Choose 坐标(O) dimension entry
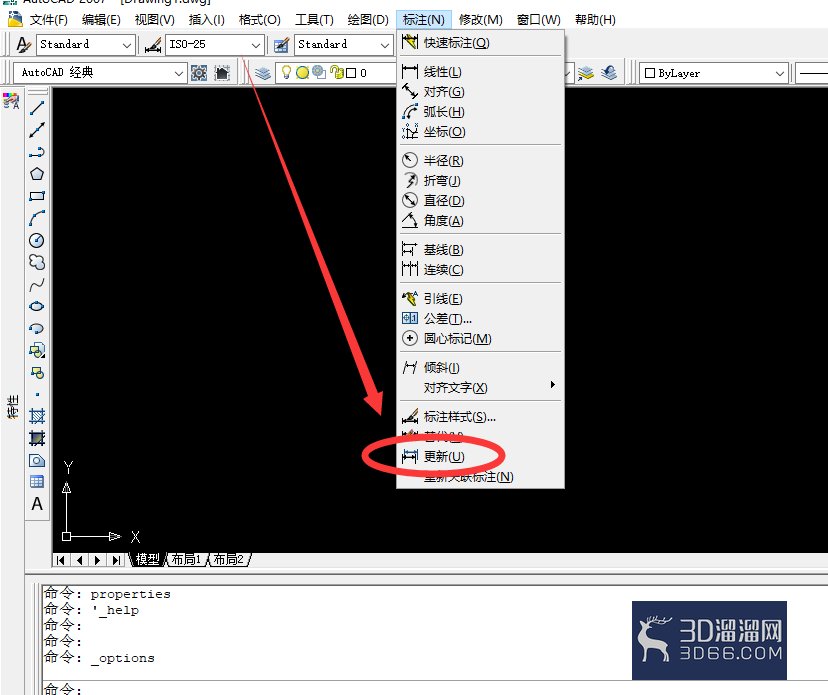This screenshot has width=828, height=695. (x=481, y=132)
